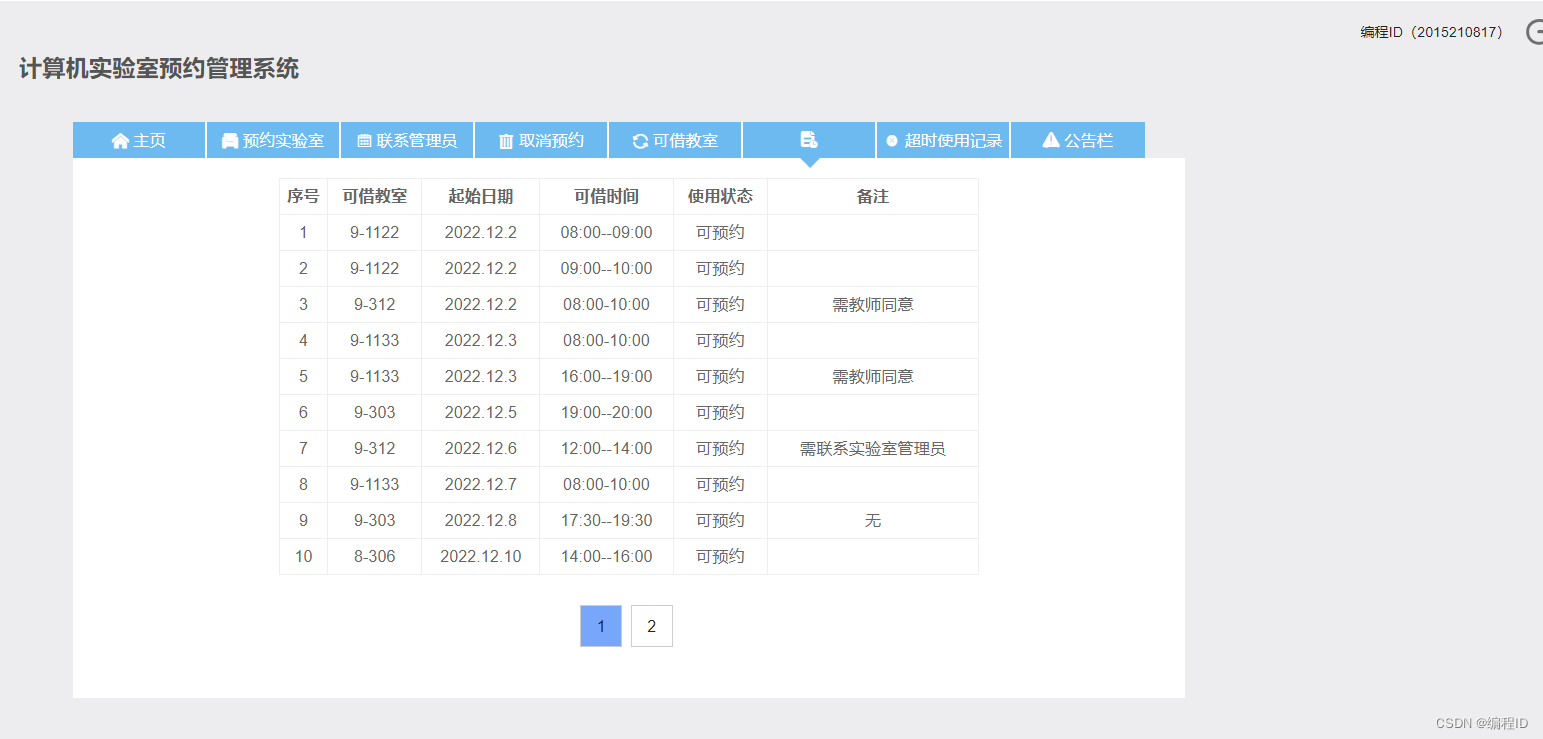Click the sofa icon beside 预约实验室
The image size is (1543, 739).
coord(230,141)
